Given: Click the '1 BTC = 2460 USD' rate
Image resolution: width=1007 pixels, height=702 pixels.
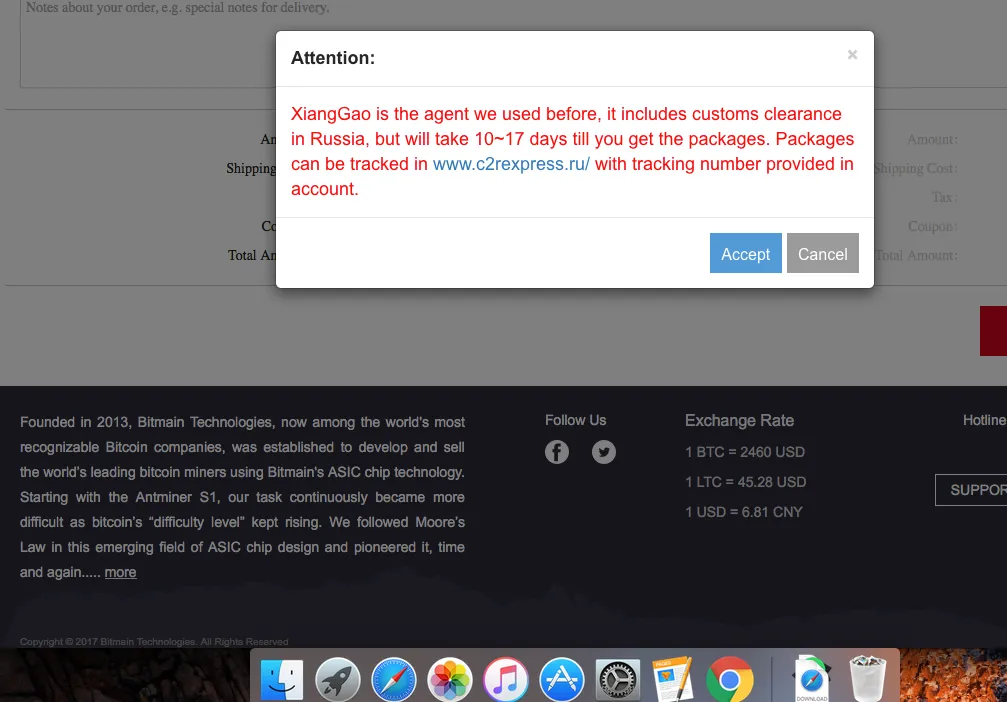Looking at the screenshot, I should pyautogui.click(x=744, y=452).
